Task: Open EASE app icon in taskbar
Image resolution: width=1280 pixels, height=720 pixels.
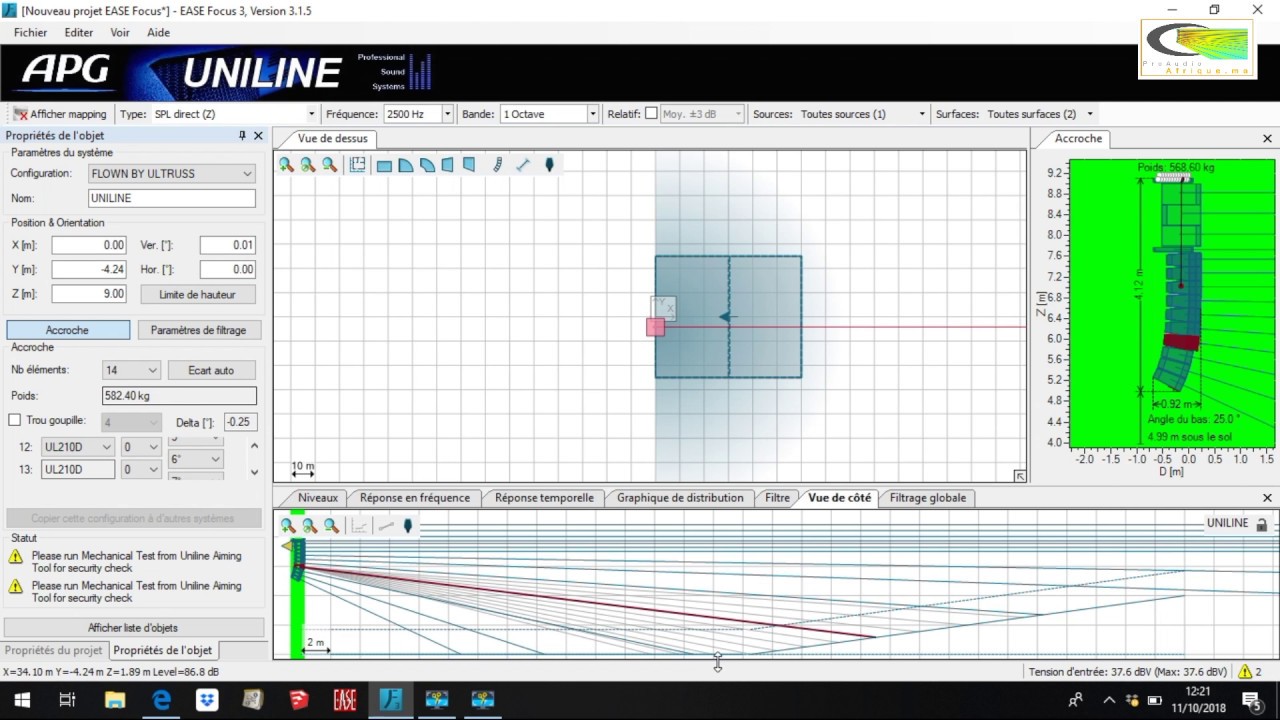Action: [345, 700]
